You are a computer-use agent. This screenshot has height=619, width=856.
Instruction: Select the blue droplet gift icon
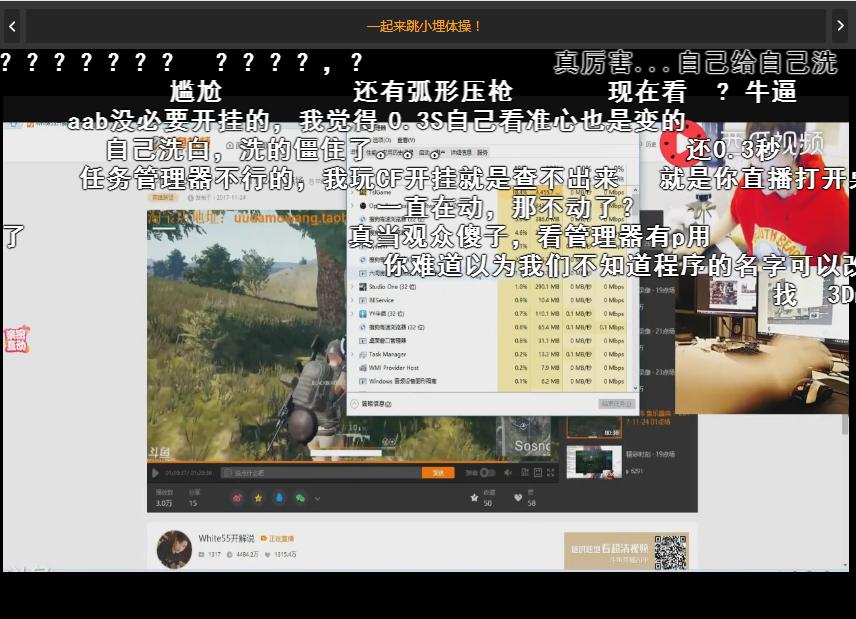click(x=278, y=498)
